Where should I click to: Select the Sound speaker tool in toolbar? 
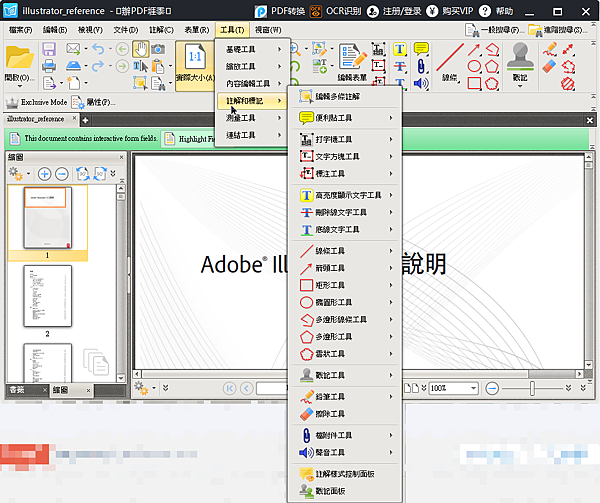[x=421, y=83]
